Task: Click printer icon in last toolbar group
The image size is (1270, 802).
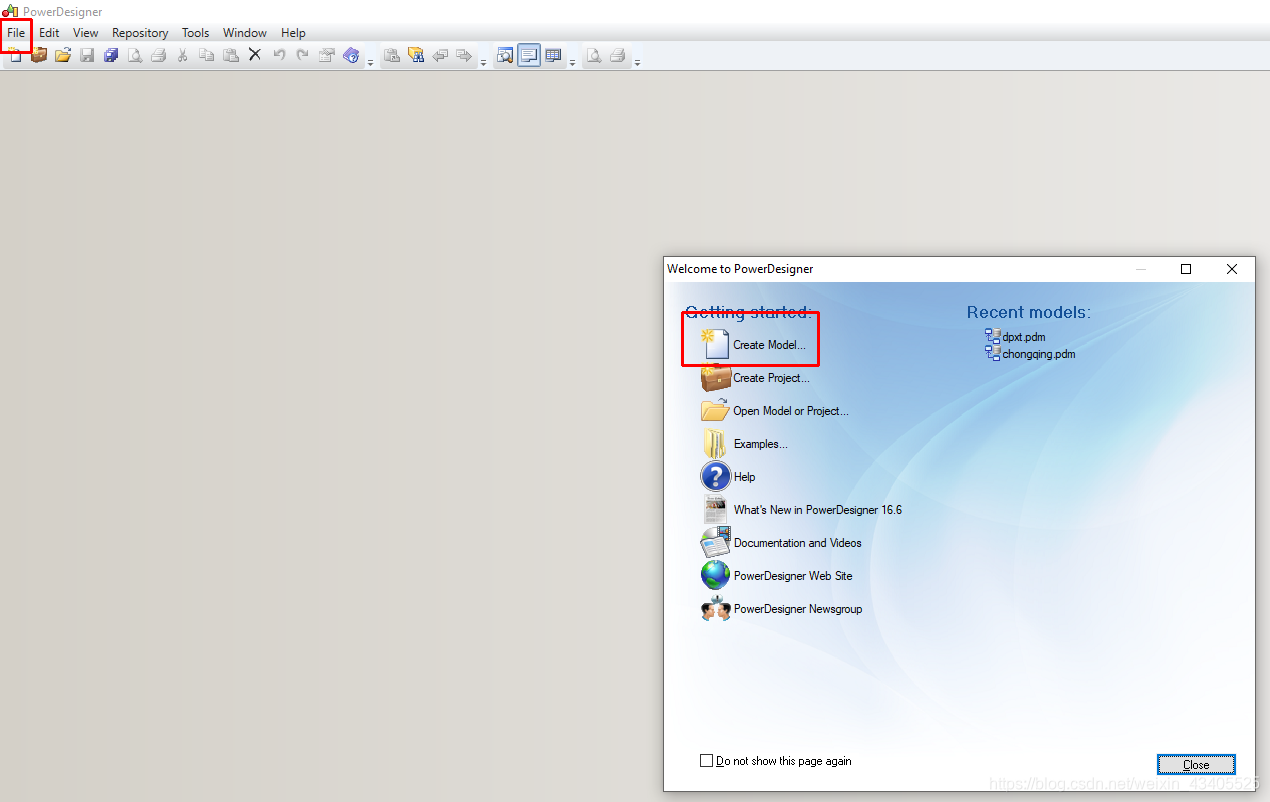Action: [x=618, y=55]
